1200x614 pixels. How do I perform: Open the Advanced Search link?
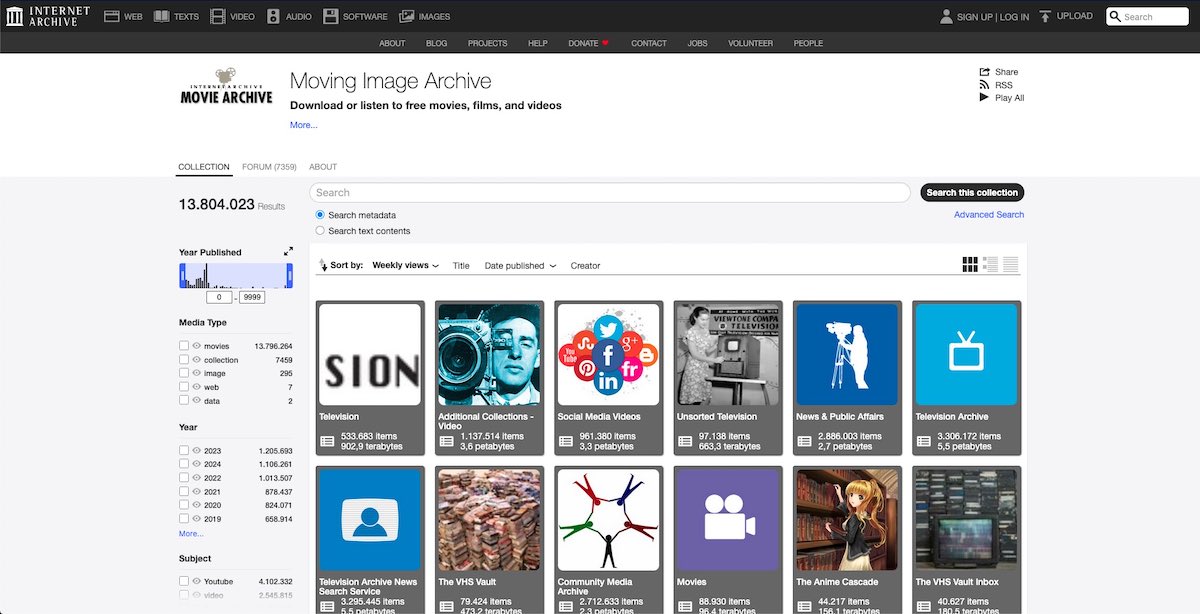pyautogui.click(x=989, y=215)
